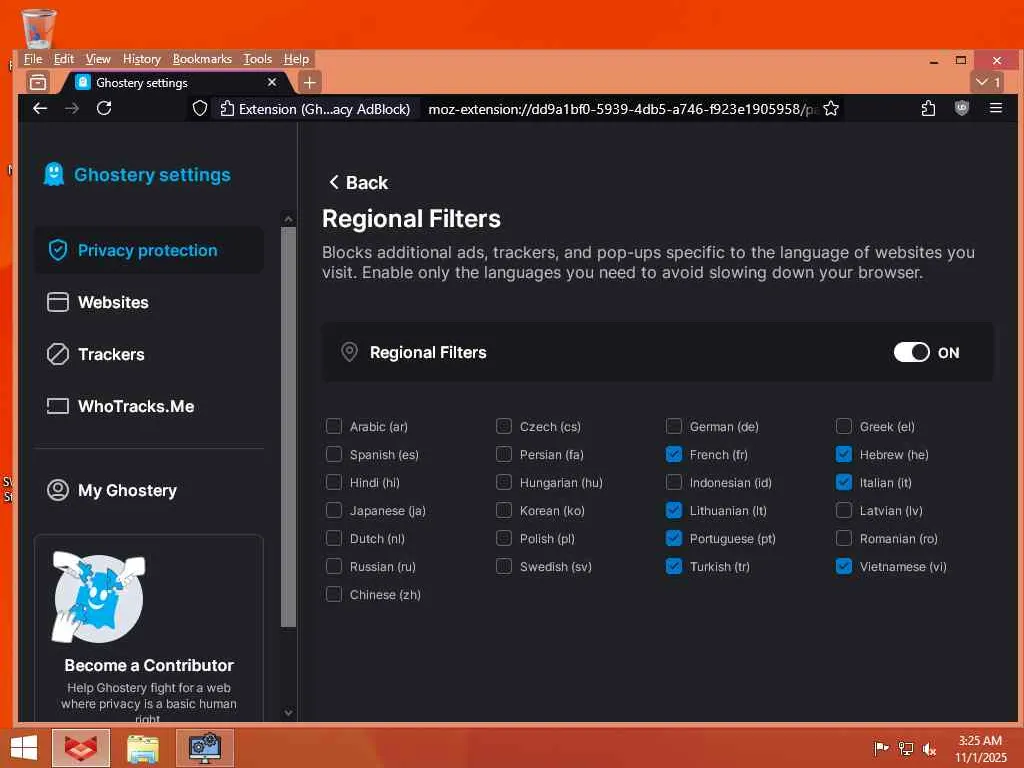Click the Websites window icon in sidebar
Image resolution: width=1024 pixels, height=768 pixels.
(x=57, y=302)
